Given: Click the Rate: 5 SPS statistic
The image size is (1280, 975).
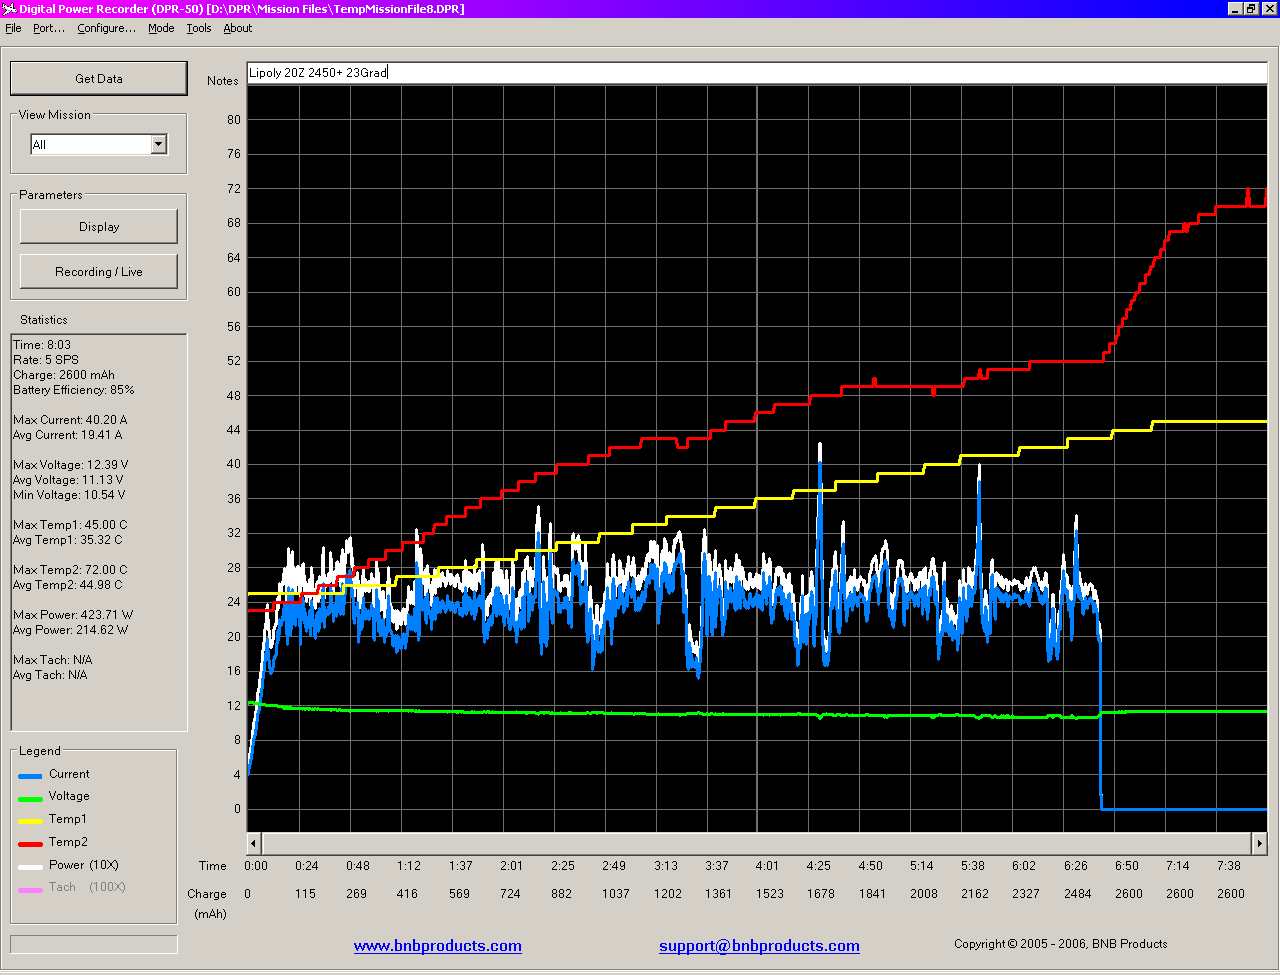Looking at the screenshot, I should (x=46, y=360).
